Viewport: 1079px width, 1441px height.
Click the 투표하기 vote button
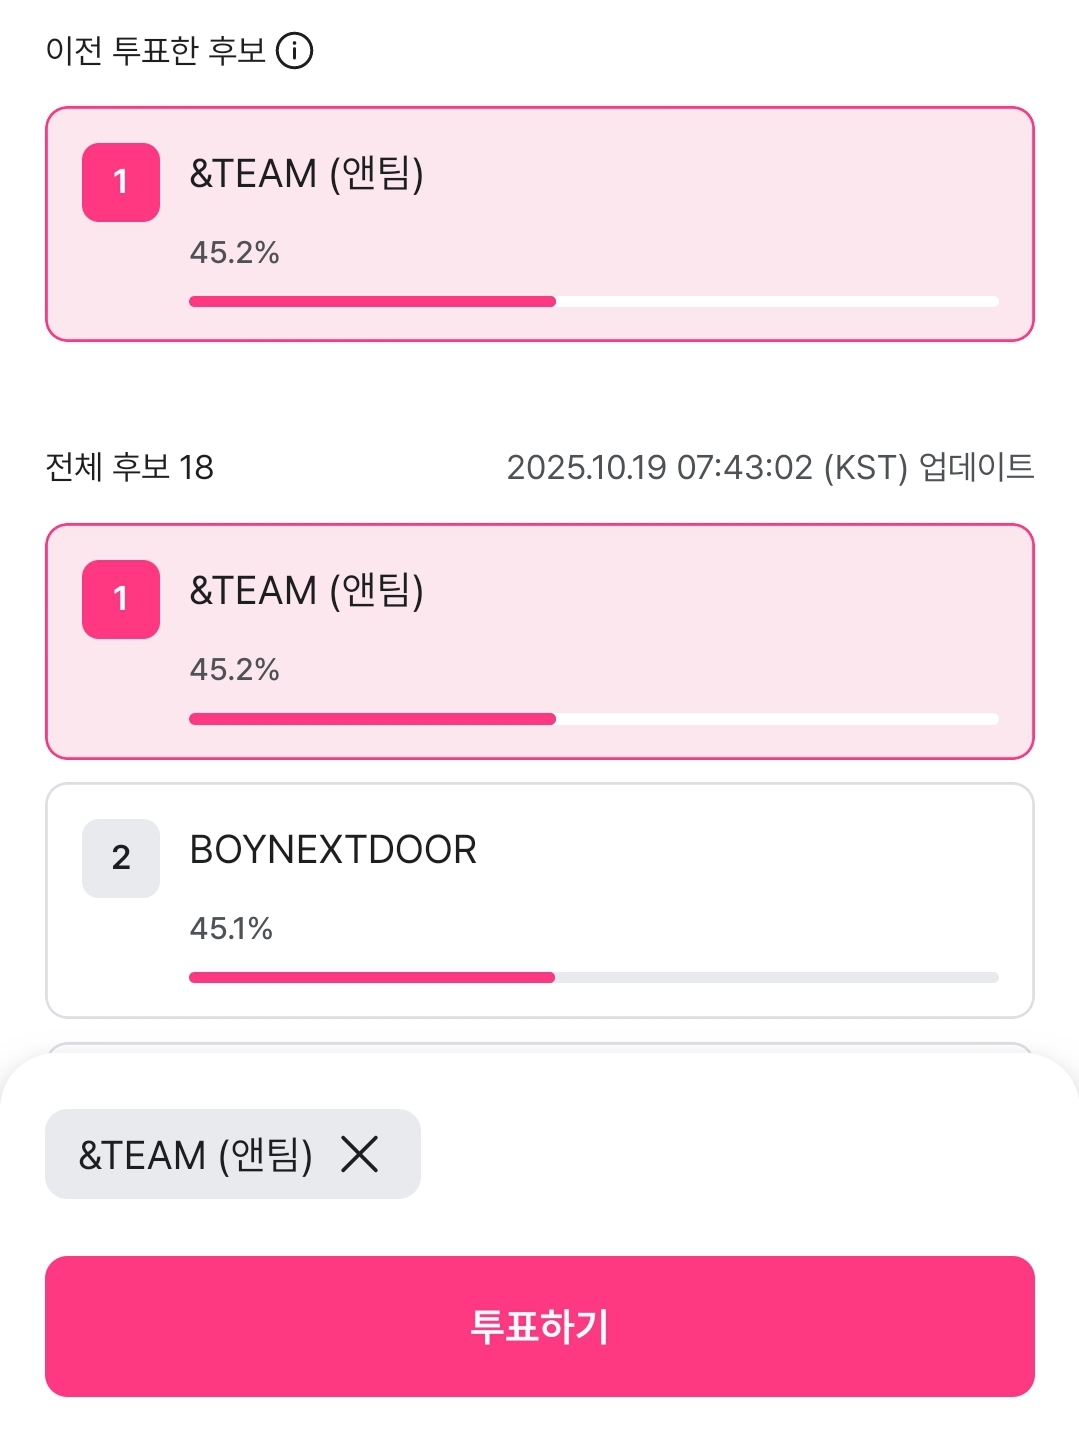point(539,1326)
